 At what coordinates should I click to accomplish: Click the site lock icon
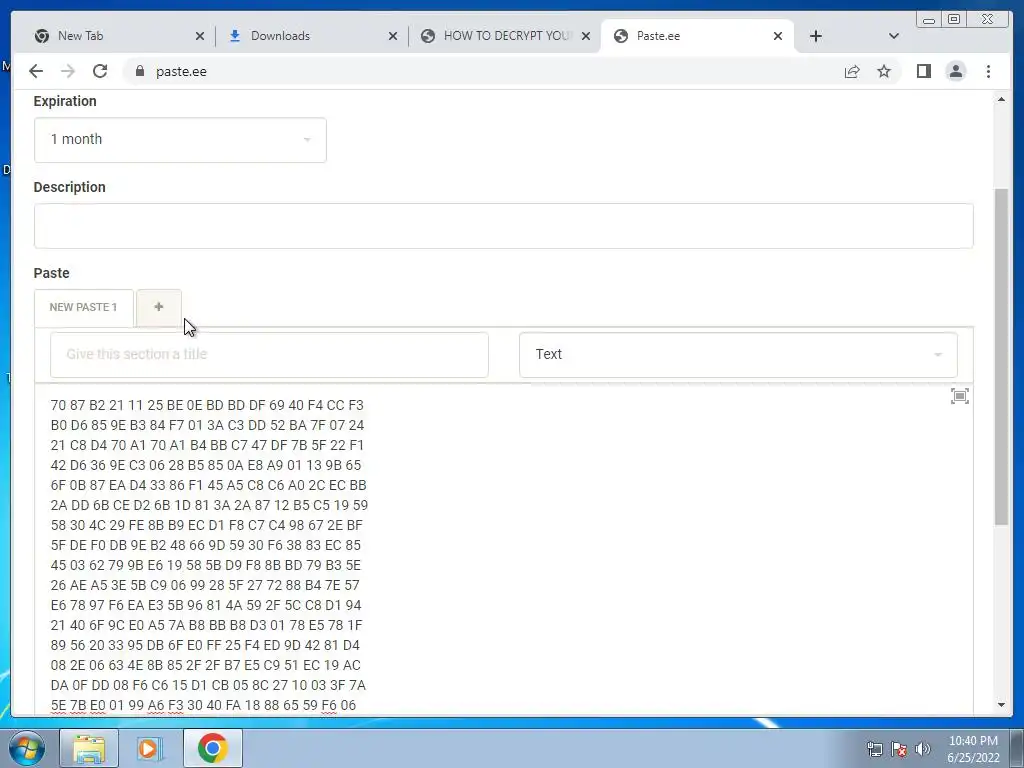[139, 71]
